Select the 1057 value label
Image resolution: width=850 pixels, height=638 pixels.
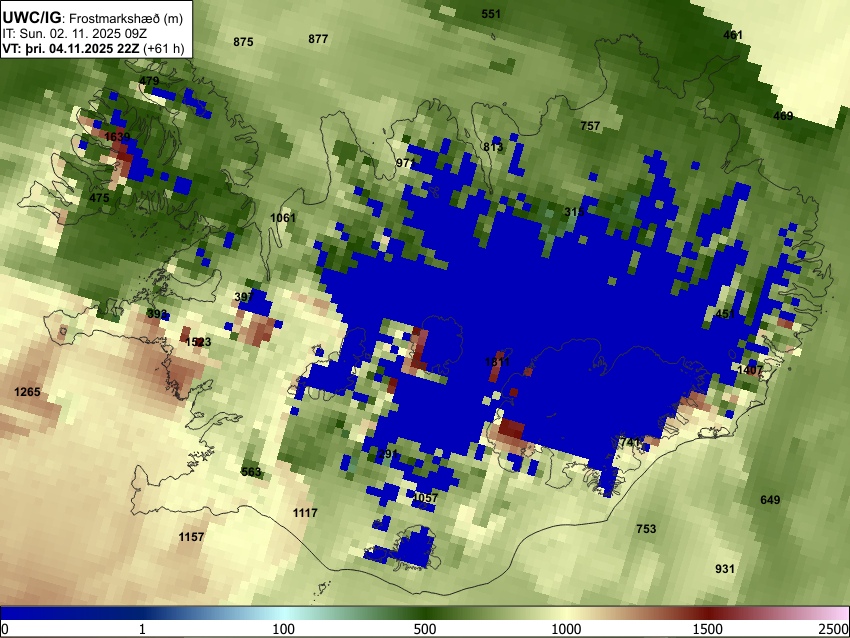coord(425,498)
